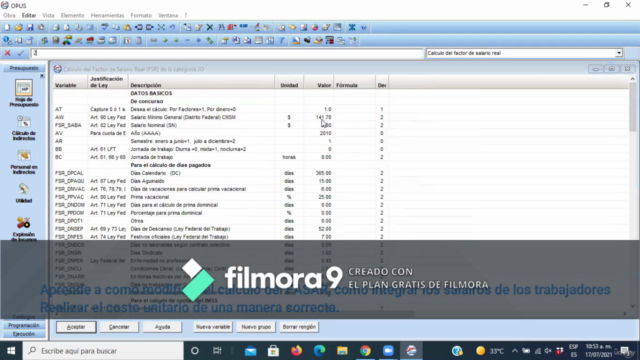Open the Windows Start menu
Image resolution: width=640 pixels, height=360 pixels.
coord(11,351)
